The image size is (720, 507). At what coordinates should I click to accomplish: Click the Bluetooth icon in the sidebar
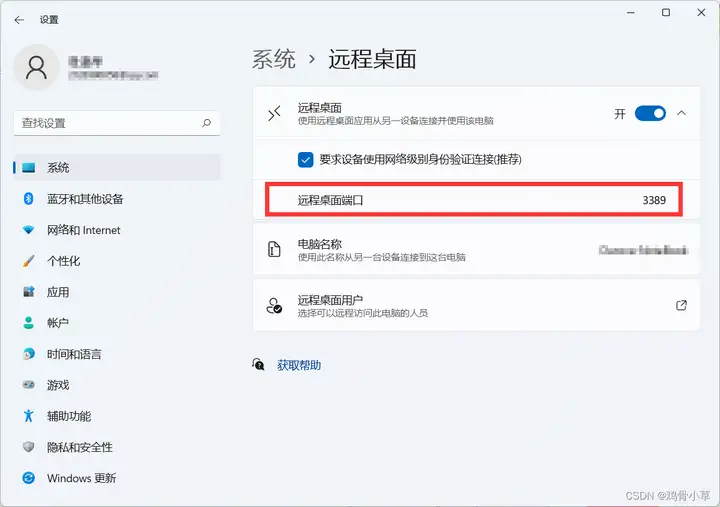click(28, 198)
